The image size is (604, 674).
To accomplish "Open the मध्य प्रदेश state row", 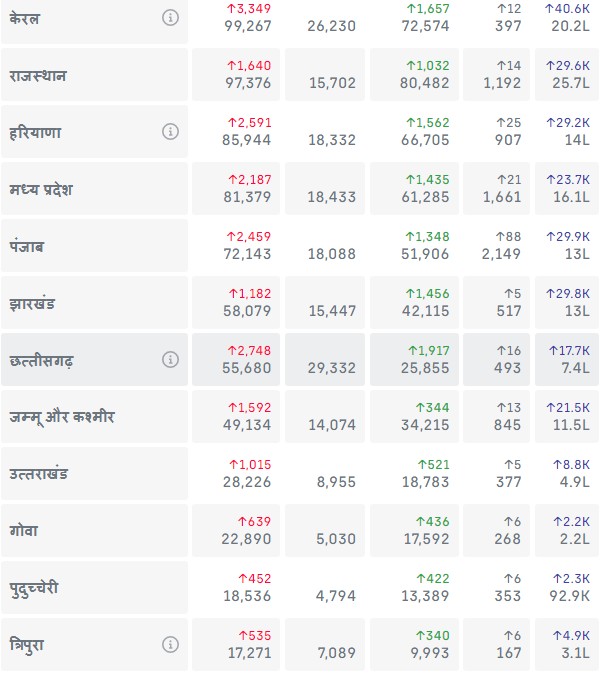I will [41, 190].
